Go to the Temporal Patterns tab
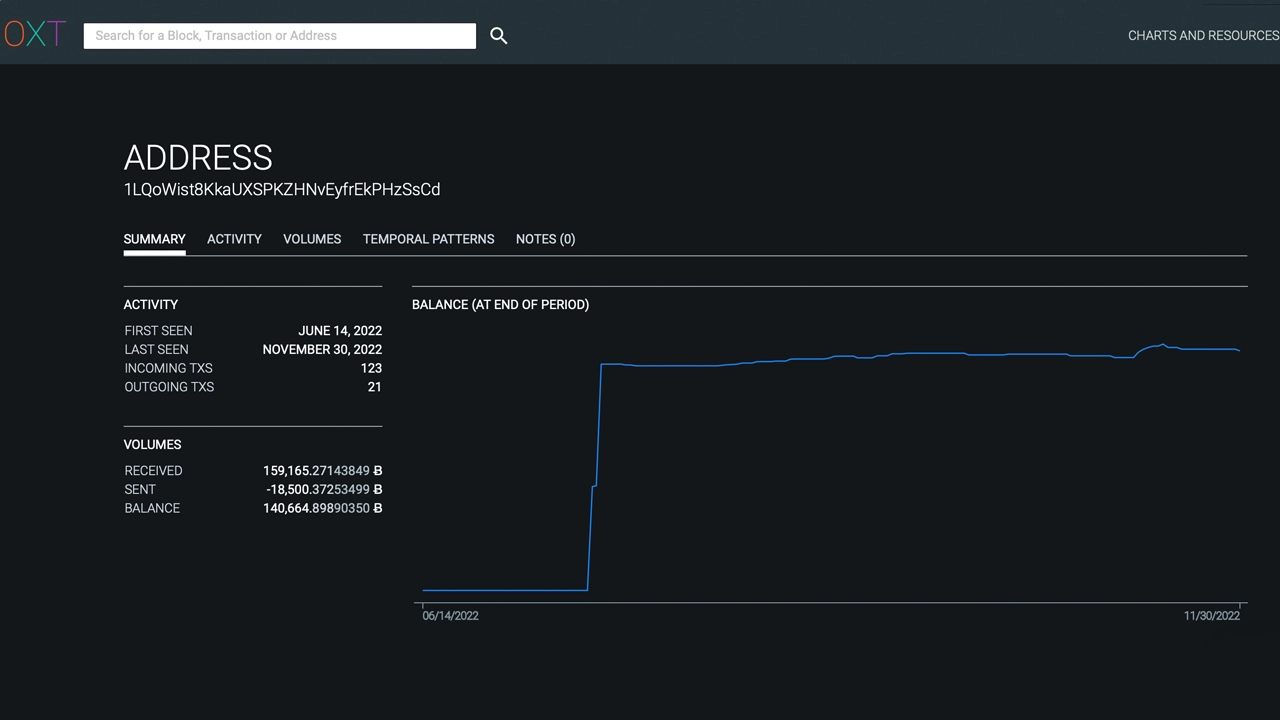 coord(428,239)
